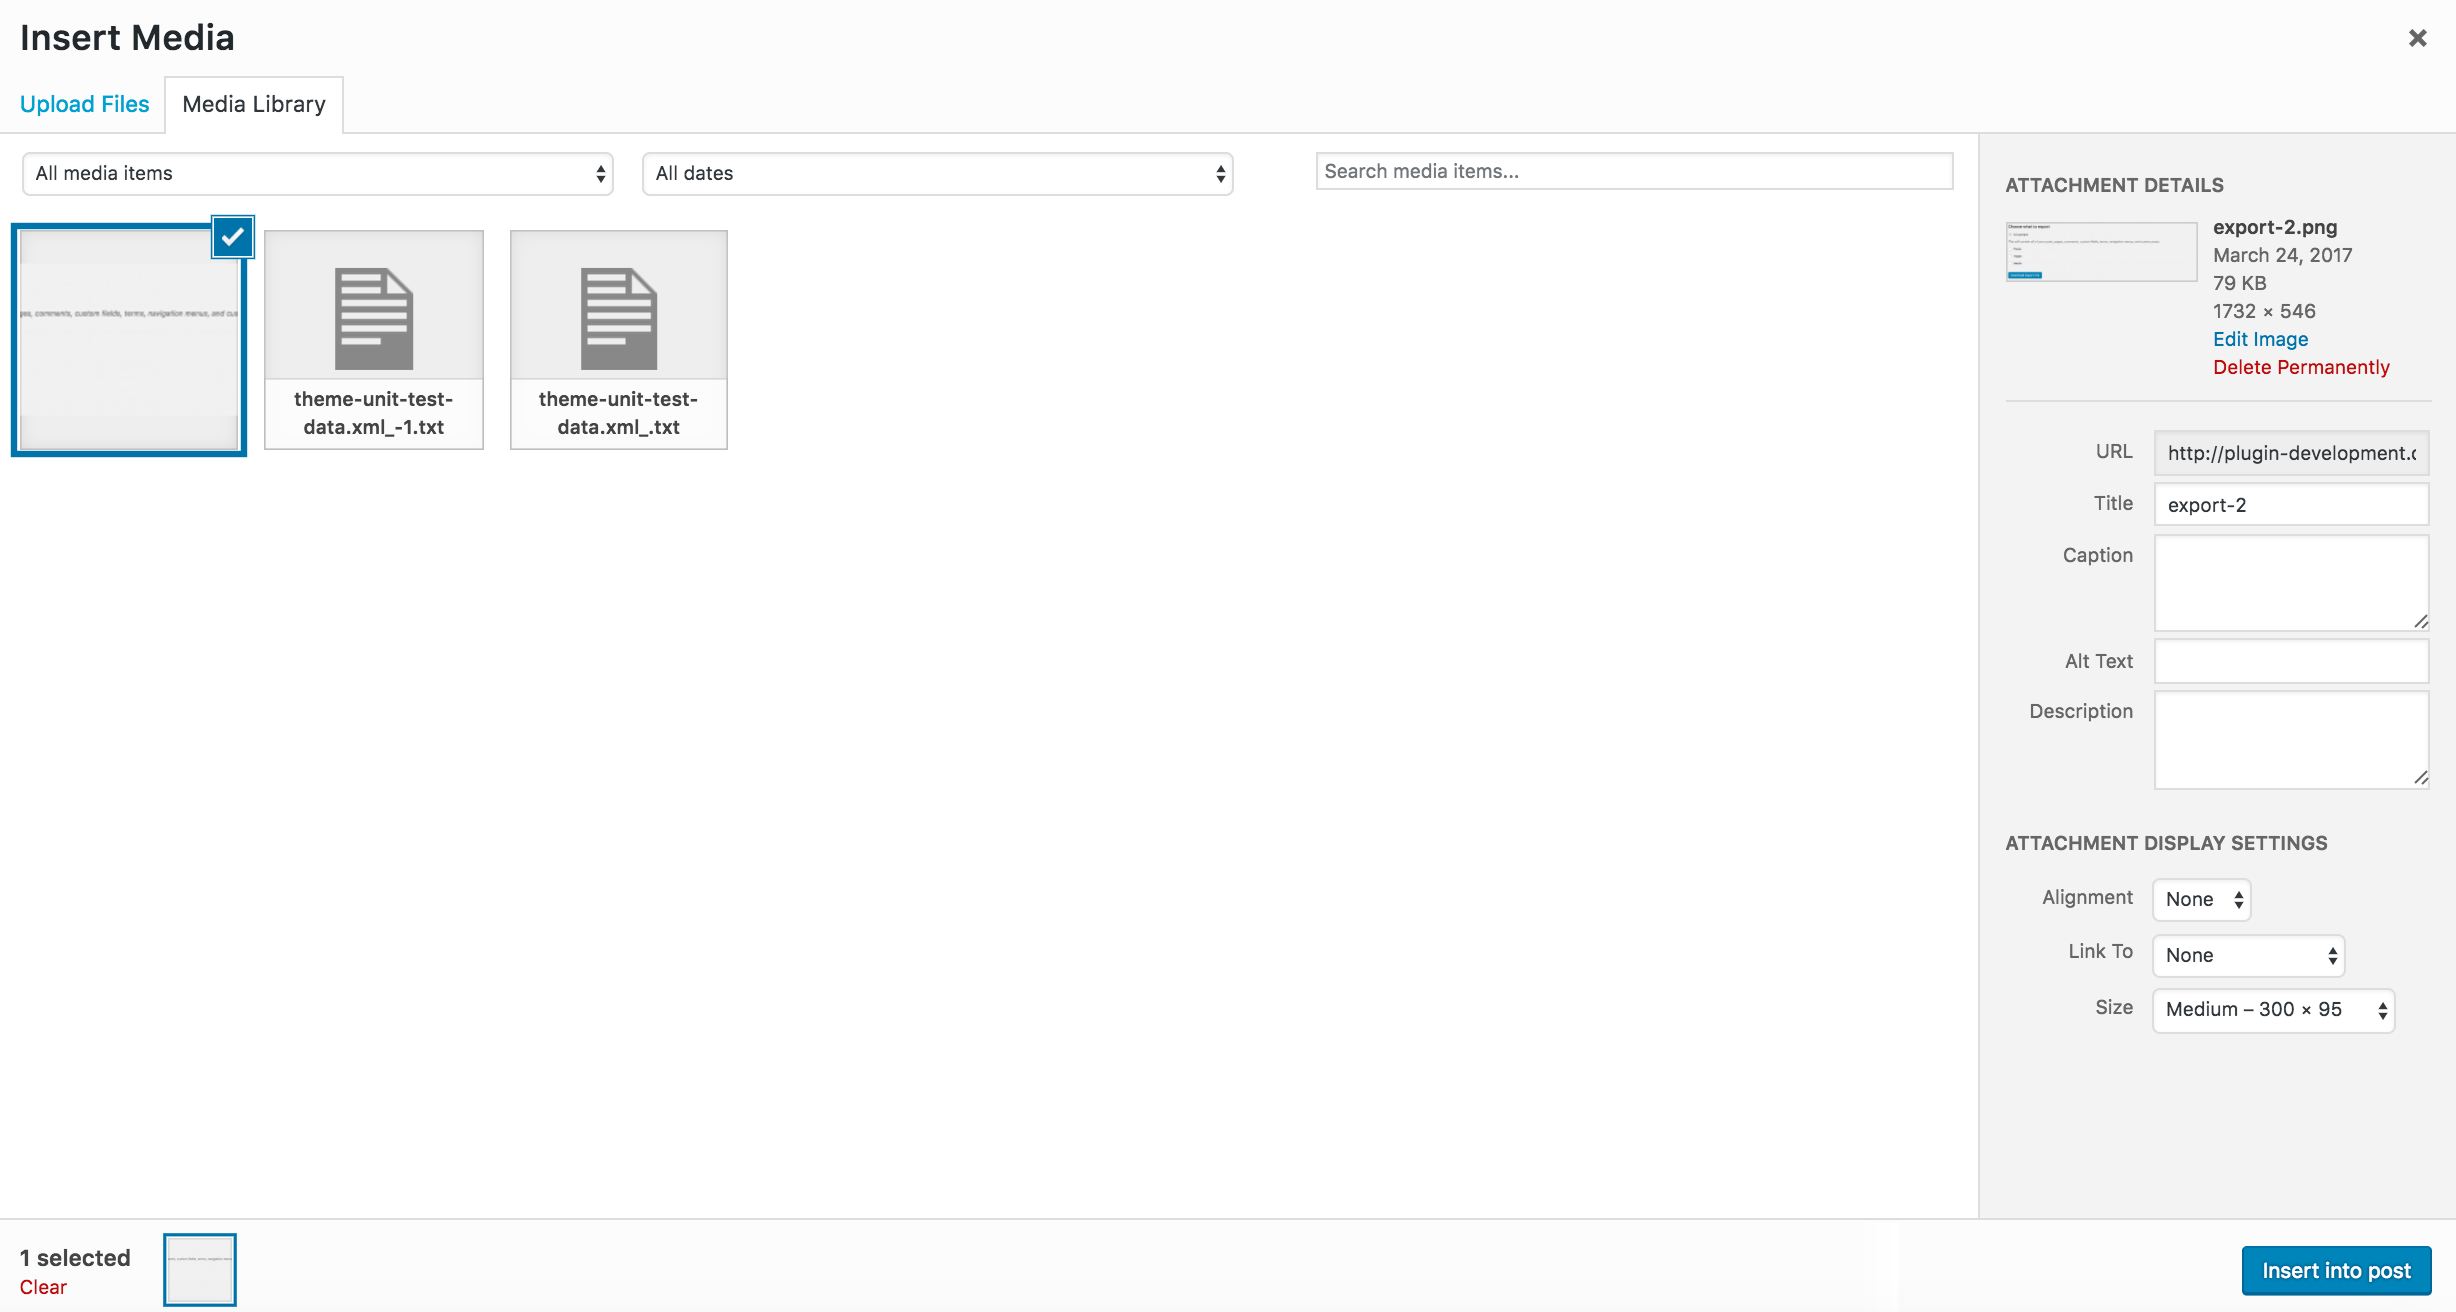
Task: Click into the Alt Text field
Action: [2290, 661]
